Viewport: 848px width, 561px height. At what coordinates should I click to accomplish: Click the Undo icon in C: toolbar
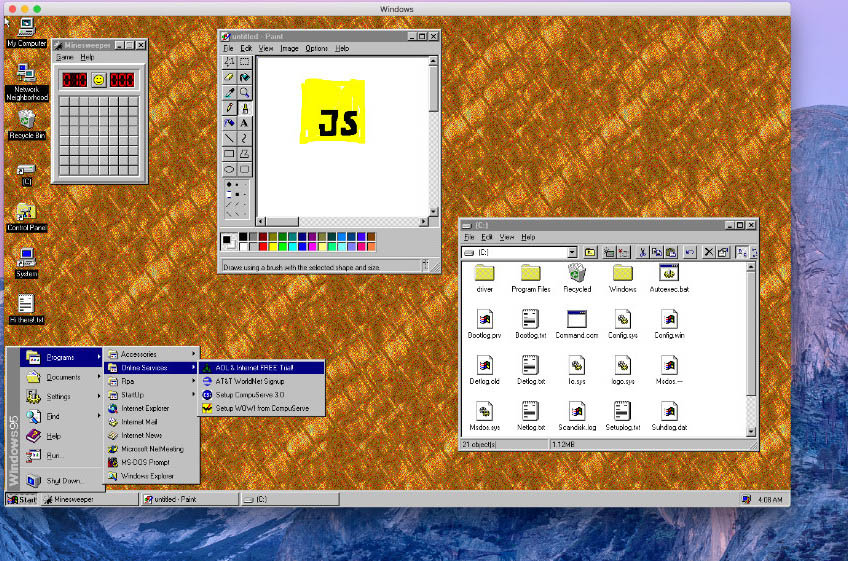(x=690, y=252)
